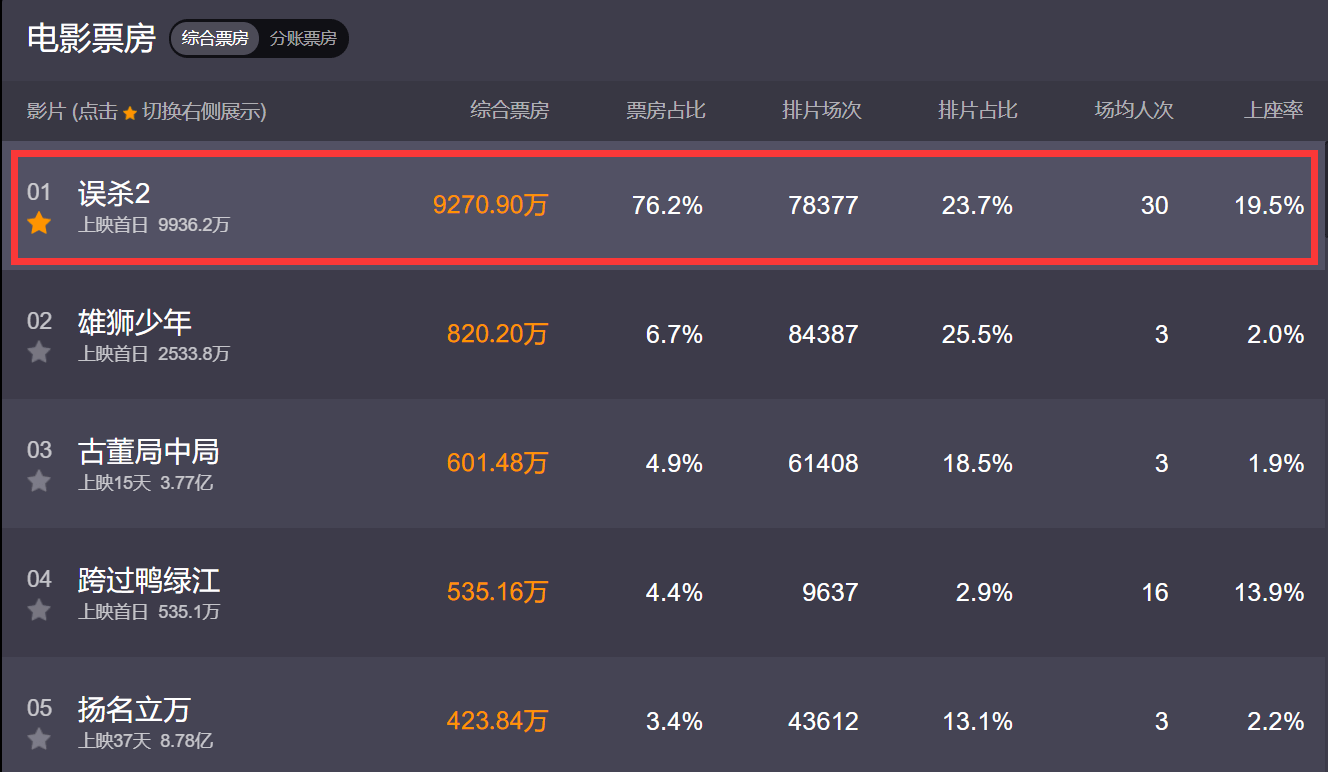Viewport: 1328px width, 772px height.
Task: Click box office value 820.20万
Action: click(498, 335)
